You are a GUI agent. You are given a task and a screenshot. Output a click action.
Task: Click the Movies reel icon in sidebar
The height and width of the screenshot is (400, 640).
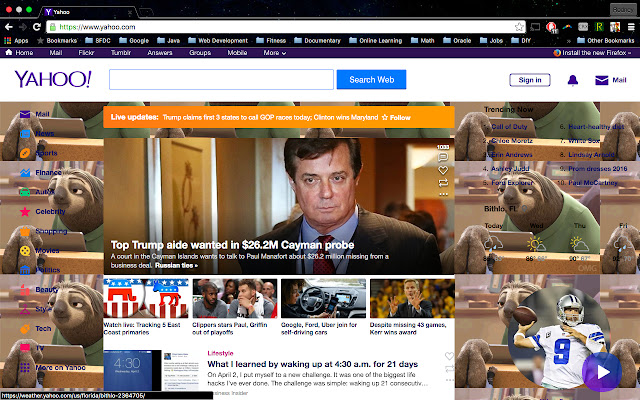click(x=25, y=251)
